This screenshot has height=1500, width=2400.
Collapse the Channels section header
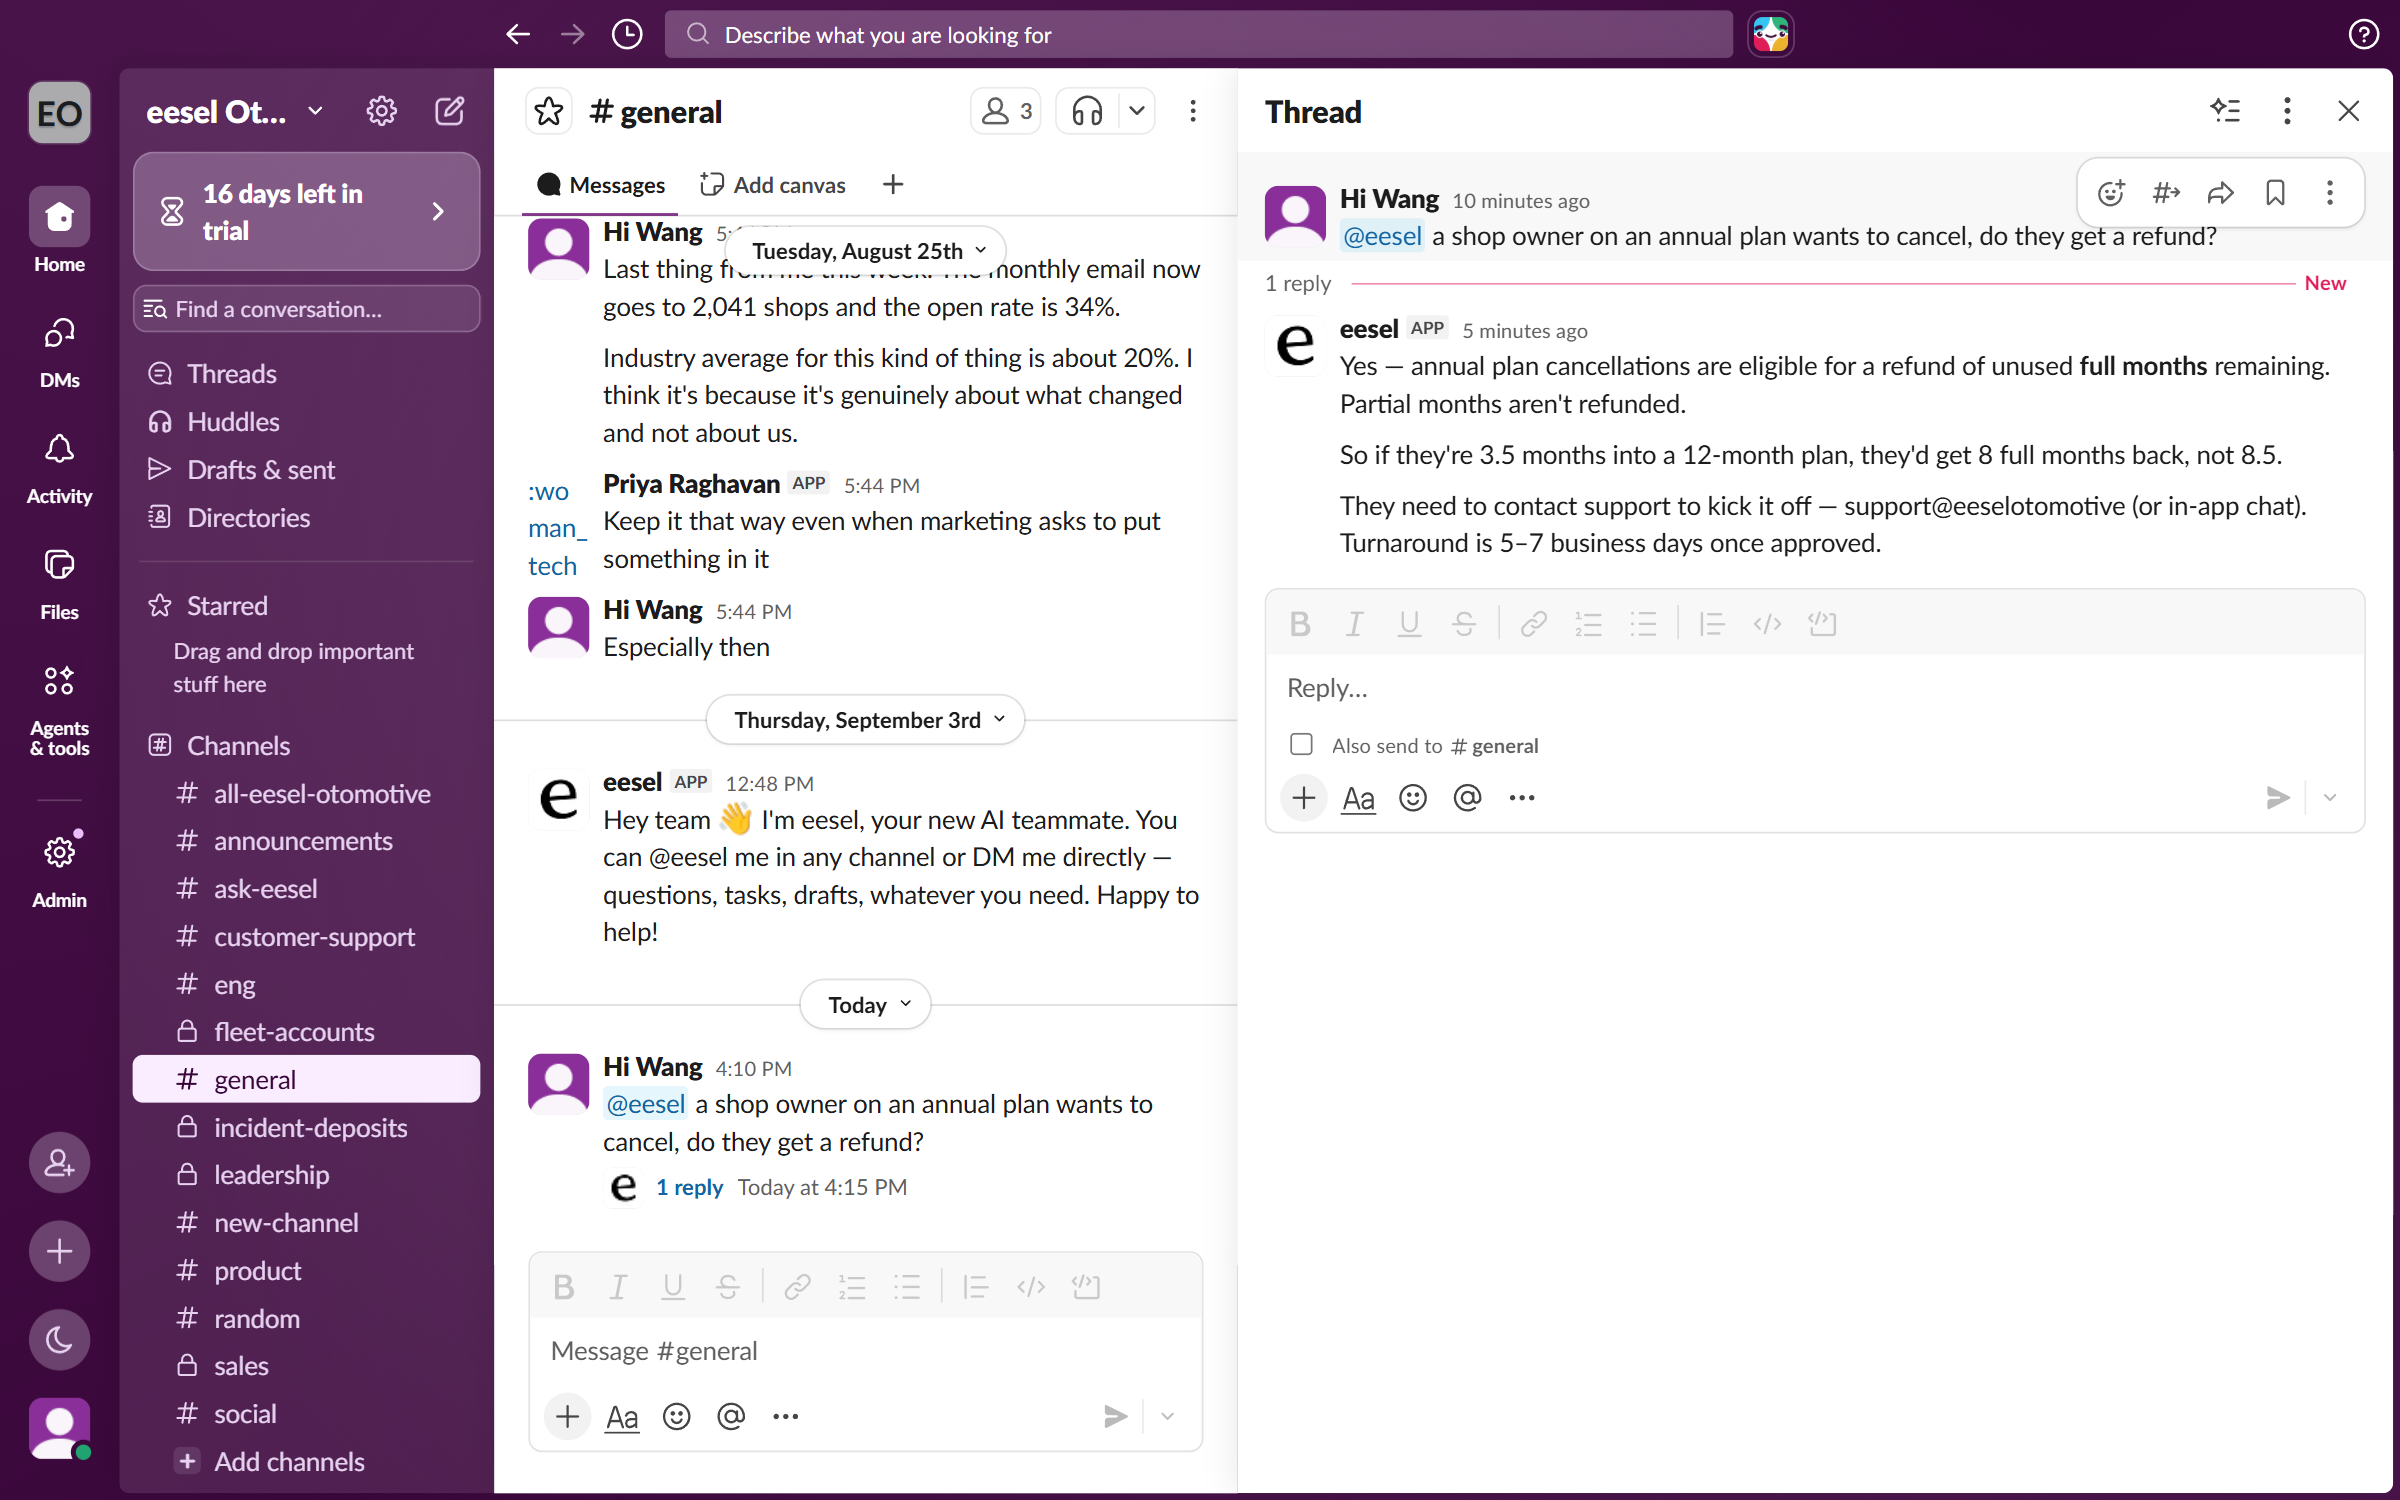238,745
